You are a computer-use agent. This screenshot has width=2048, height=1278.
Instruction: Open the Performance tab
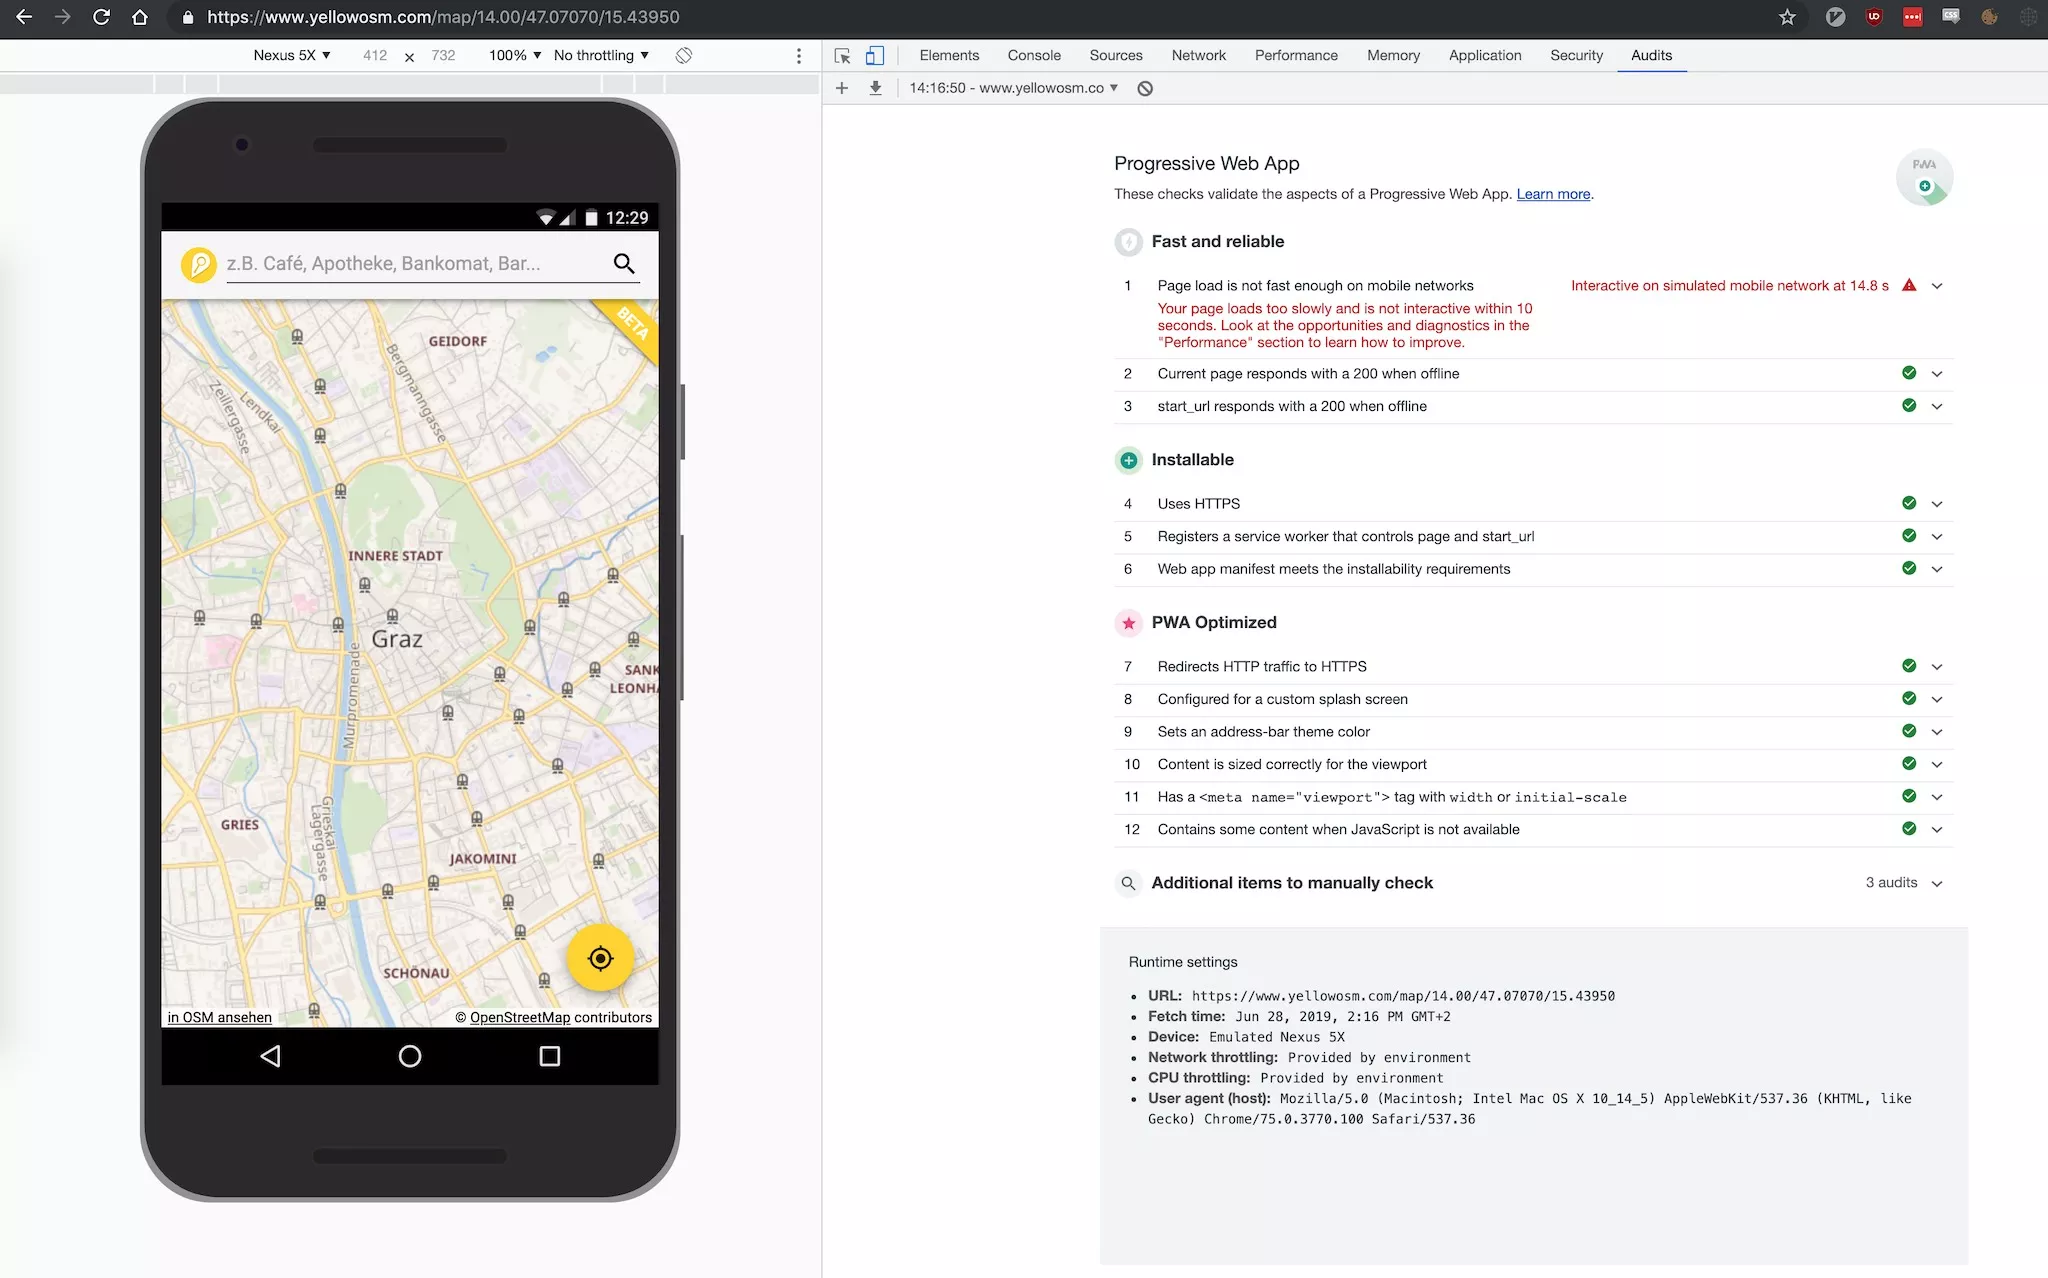click(x=1296, y=56)
